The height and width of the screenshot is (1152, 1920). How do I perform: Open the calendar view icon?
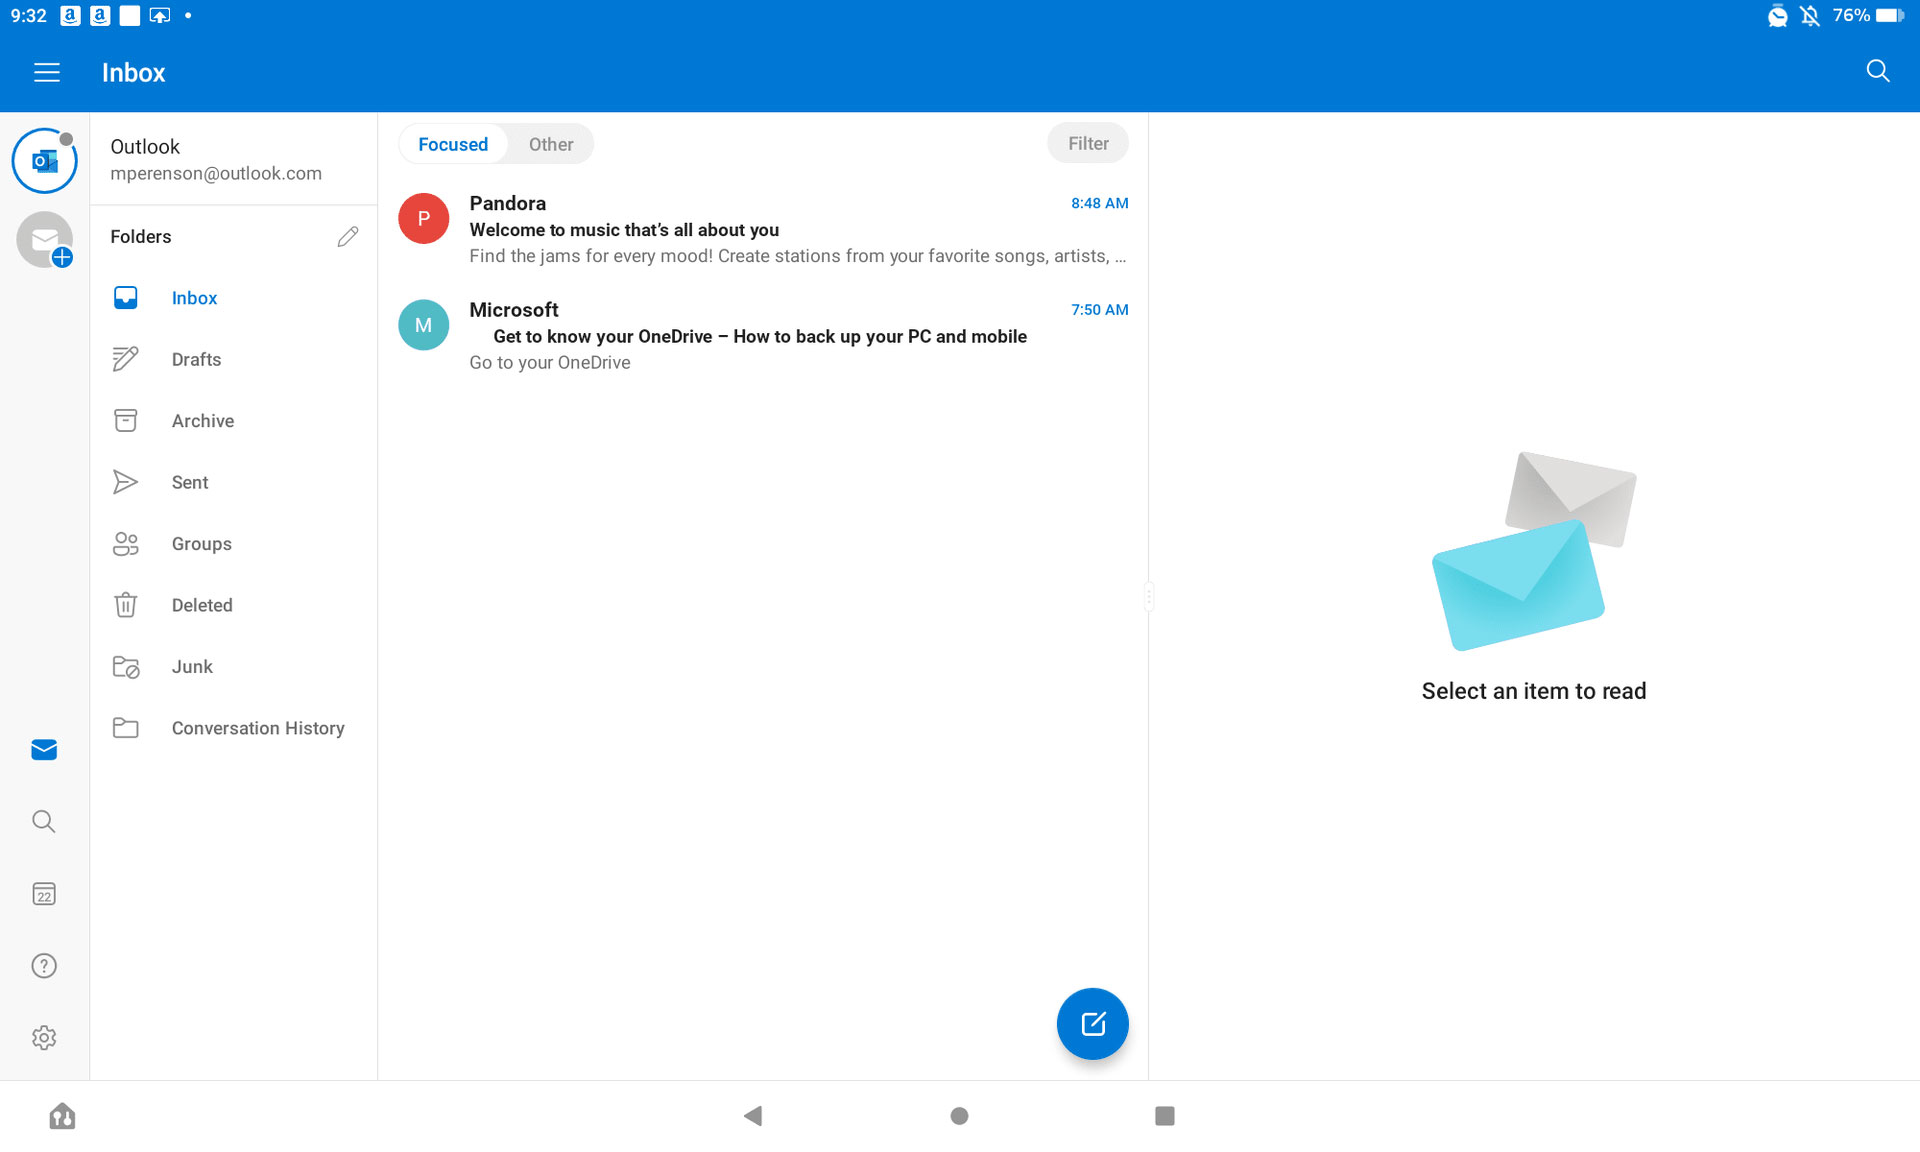point(44,893)
